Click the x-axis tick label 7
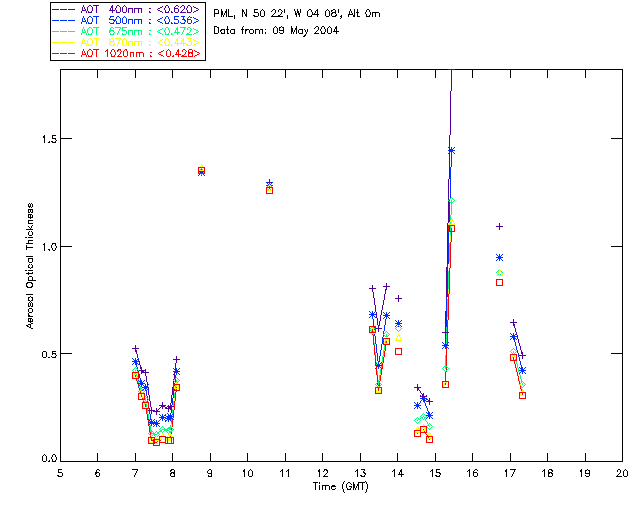640x512 pixels. point(135,473)
